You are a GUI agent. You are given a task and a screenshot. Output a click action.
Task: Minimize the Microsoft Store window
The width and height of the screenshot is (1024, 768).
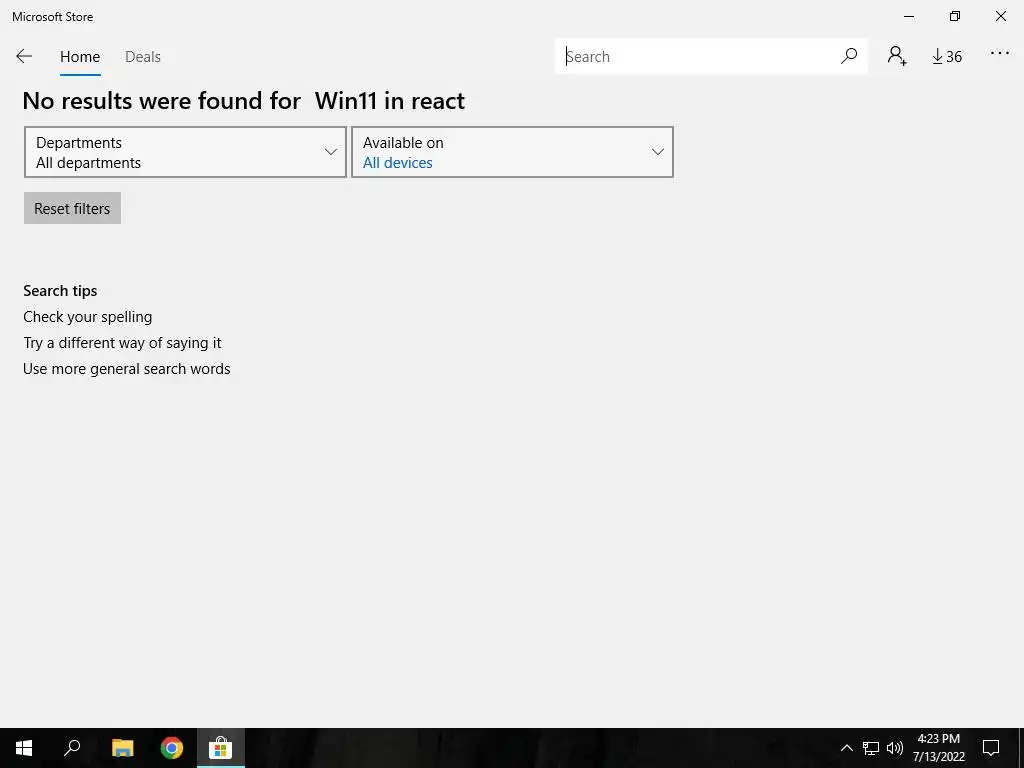(x=909, y=16)
